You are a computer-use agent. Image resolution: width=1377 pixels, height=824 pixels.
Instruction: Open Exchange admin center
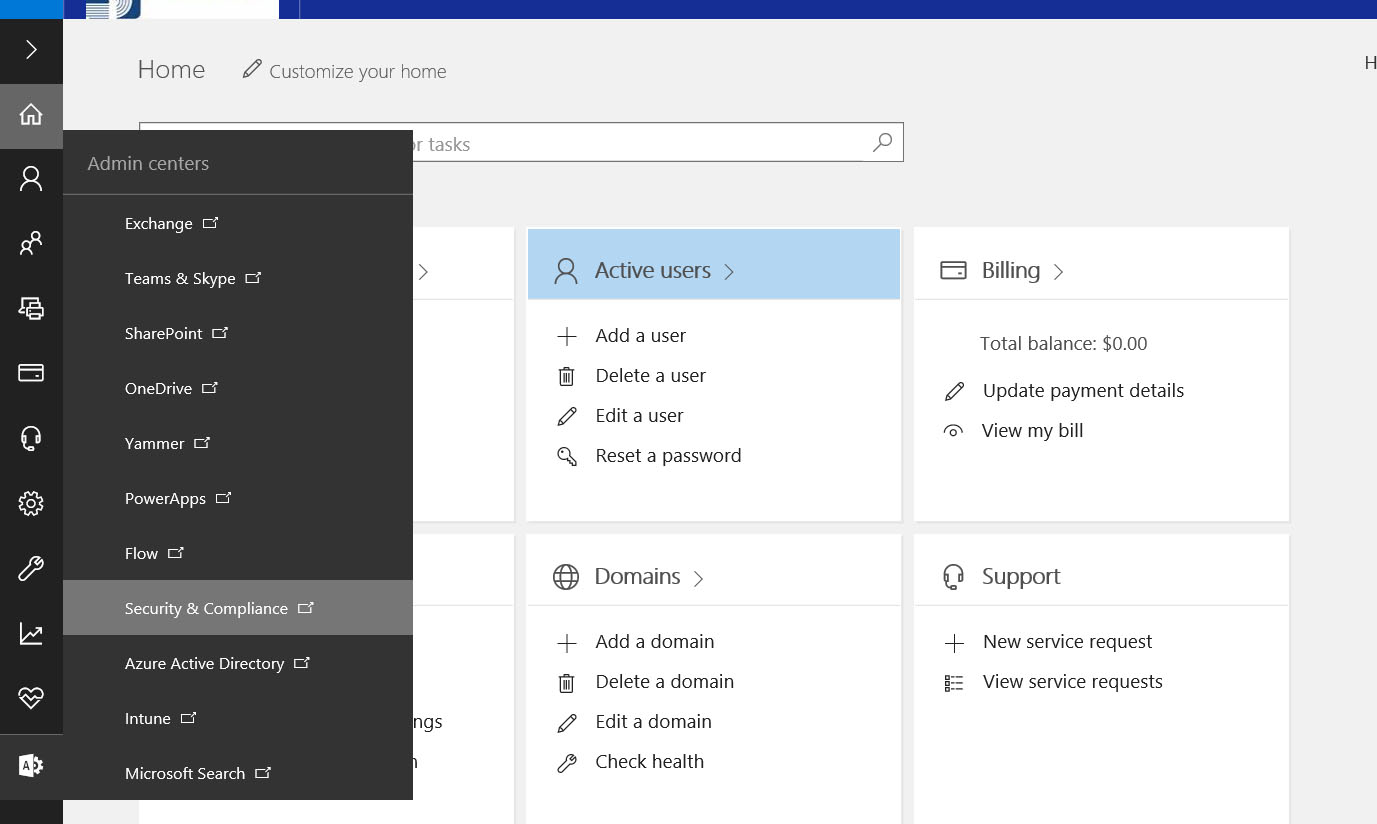point(238,223)
